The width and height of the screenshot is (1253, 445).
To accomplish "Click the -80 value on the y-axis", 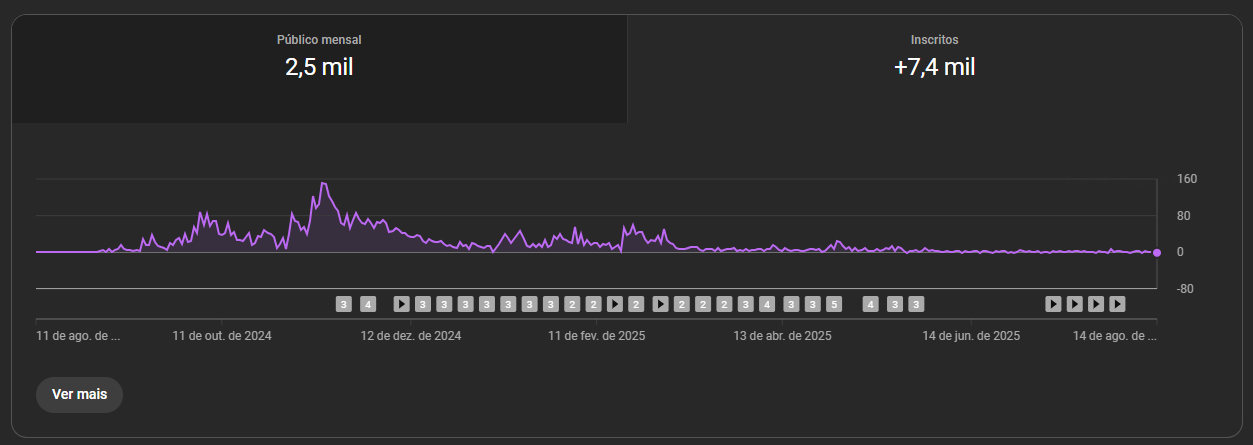I will (x=1187, y=289).
